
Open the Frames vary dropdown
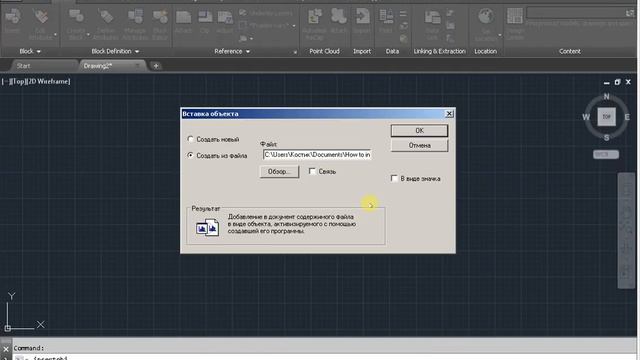click(x=294, y=26)
